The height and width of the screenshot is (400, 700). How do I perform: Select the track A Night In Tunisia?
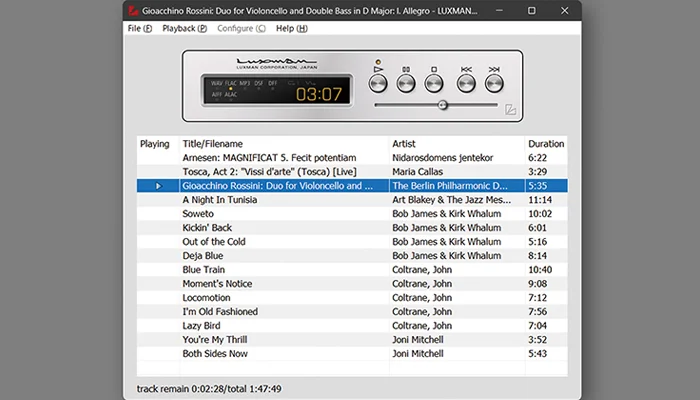pos(219,200)
